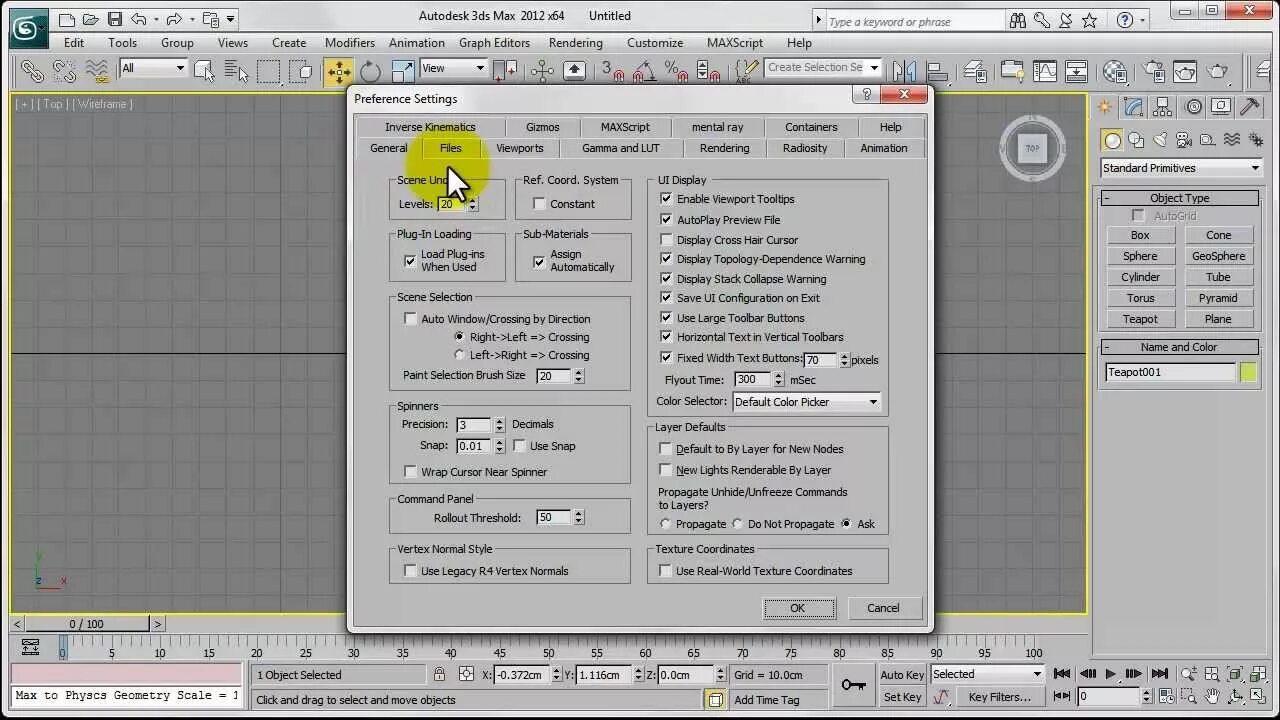
Task: Select the Cameras category icon
Action: [1184, 140]
